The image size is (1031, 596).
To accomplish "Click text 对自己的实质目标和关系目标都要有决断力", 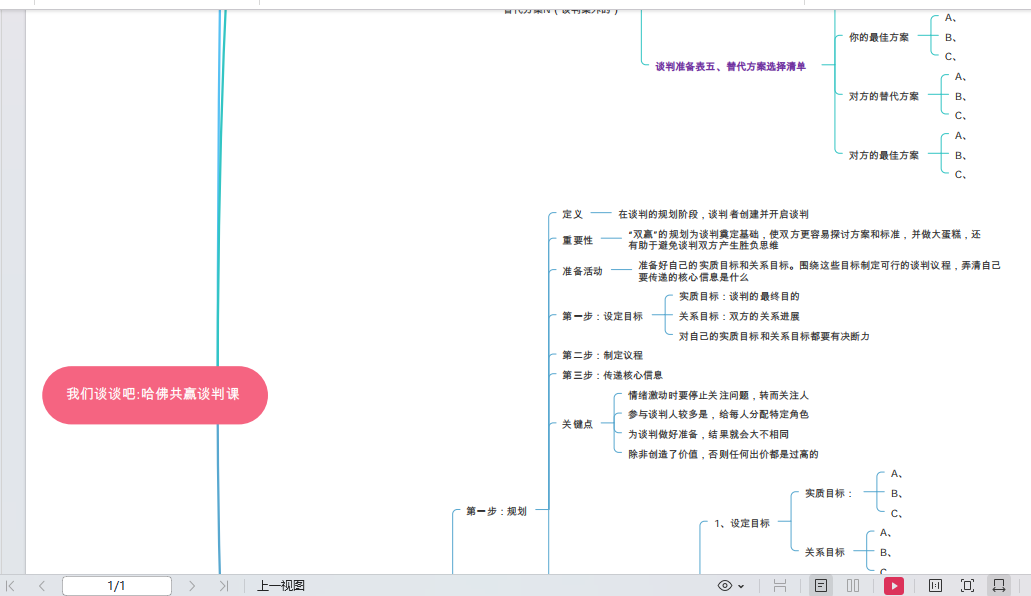I will coord(774,336).
